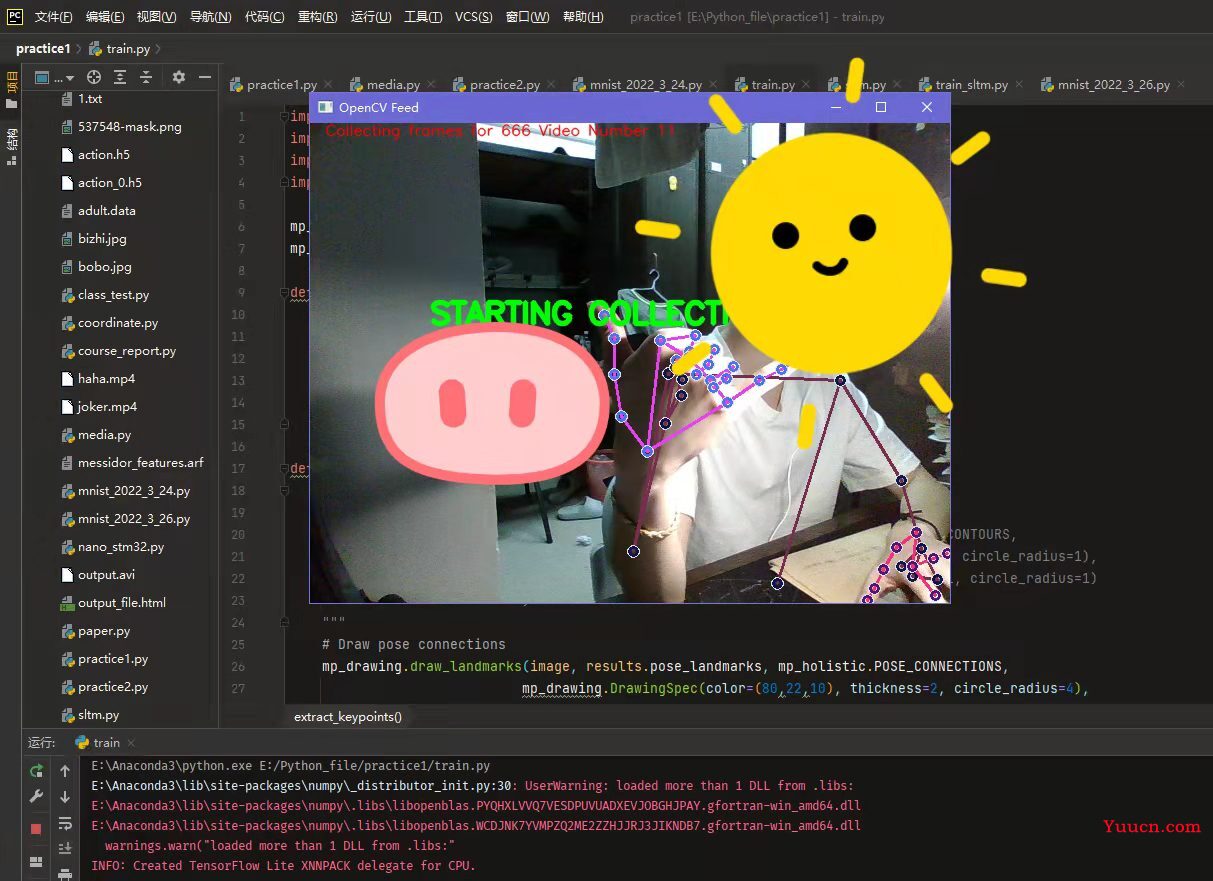Screen dimensions: 1213x881
Task: Open the 窗口(W) menu
Action: tap(527, 17)
